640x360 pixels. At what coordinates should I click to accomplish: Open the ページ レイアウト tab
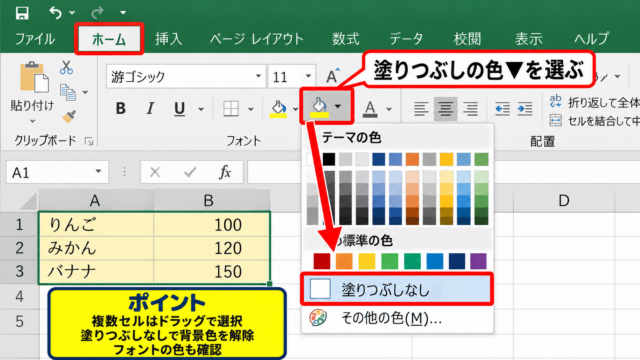[257, 39]
